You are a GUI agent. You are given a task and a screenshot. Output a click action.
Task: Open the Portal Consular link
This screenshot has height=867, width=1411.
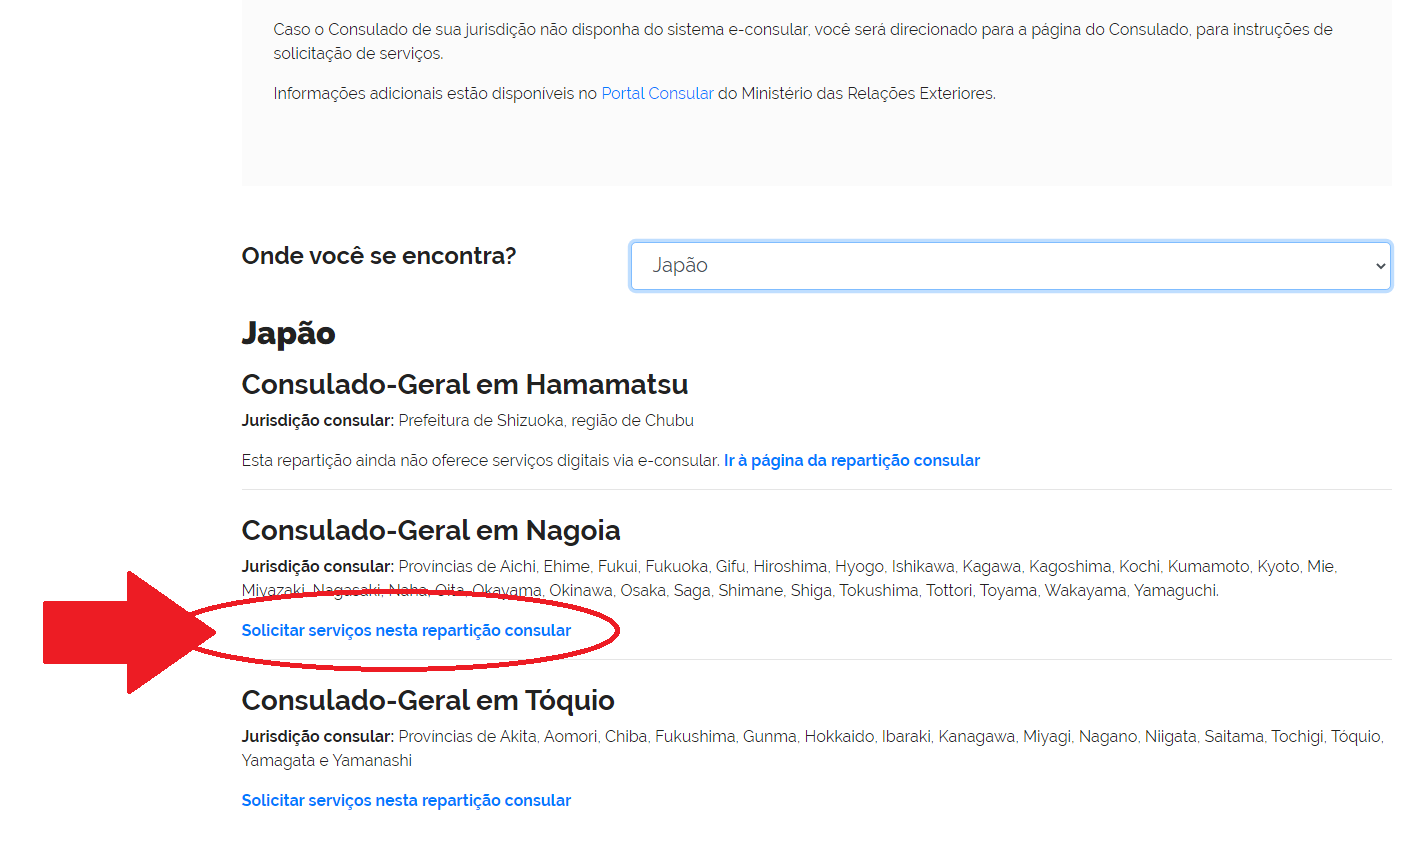657,94
